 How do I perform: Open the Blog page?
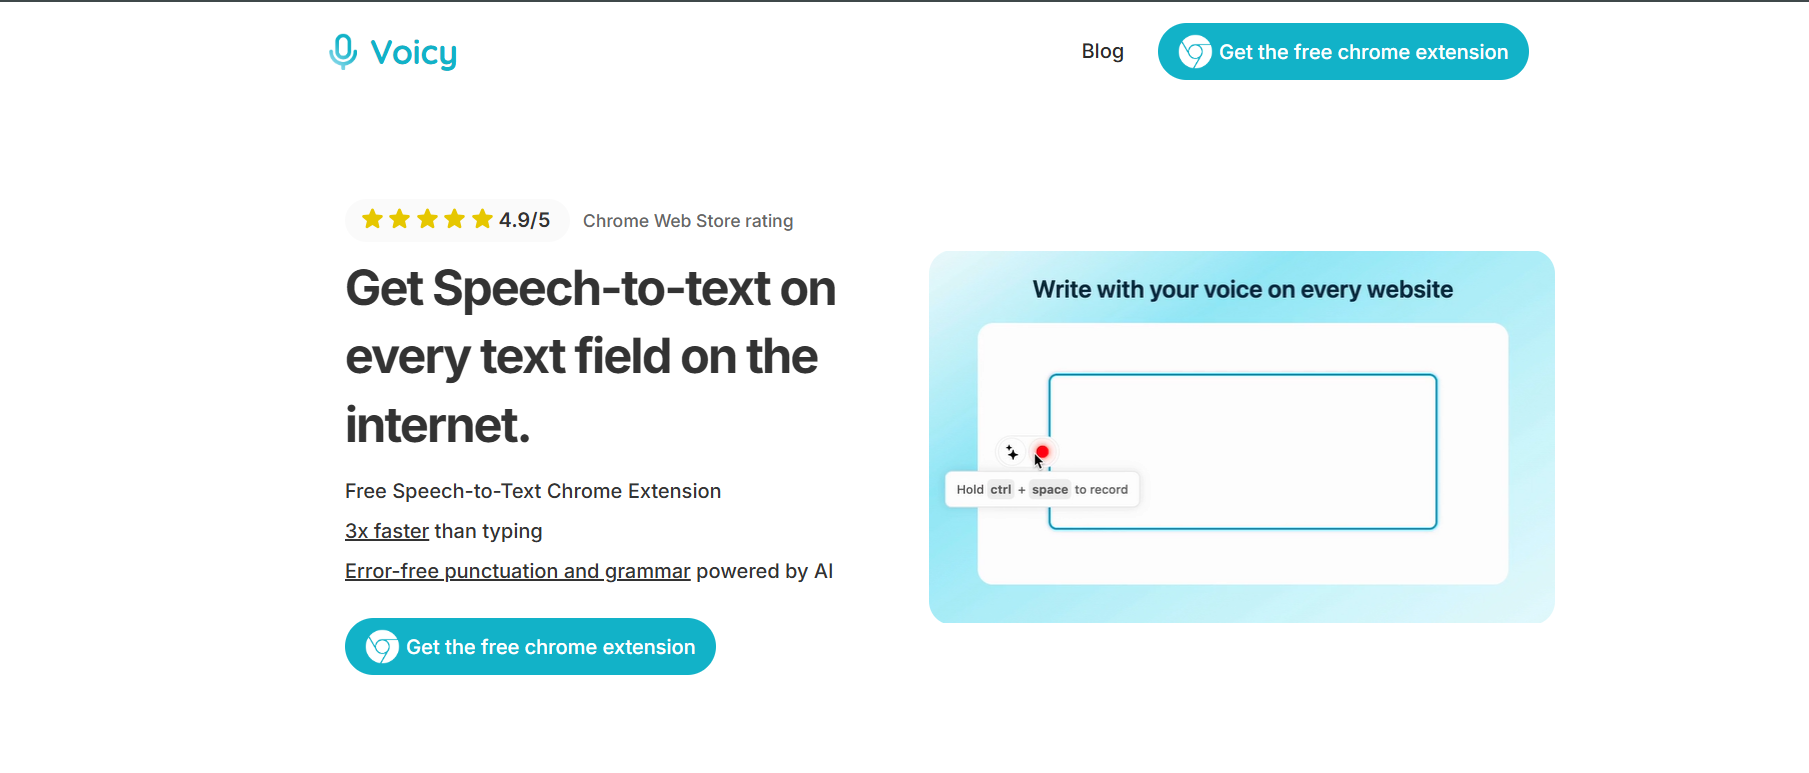tap(1102, 51)
